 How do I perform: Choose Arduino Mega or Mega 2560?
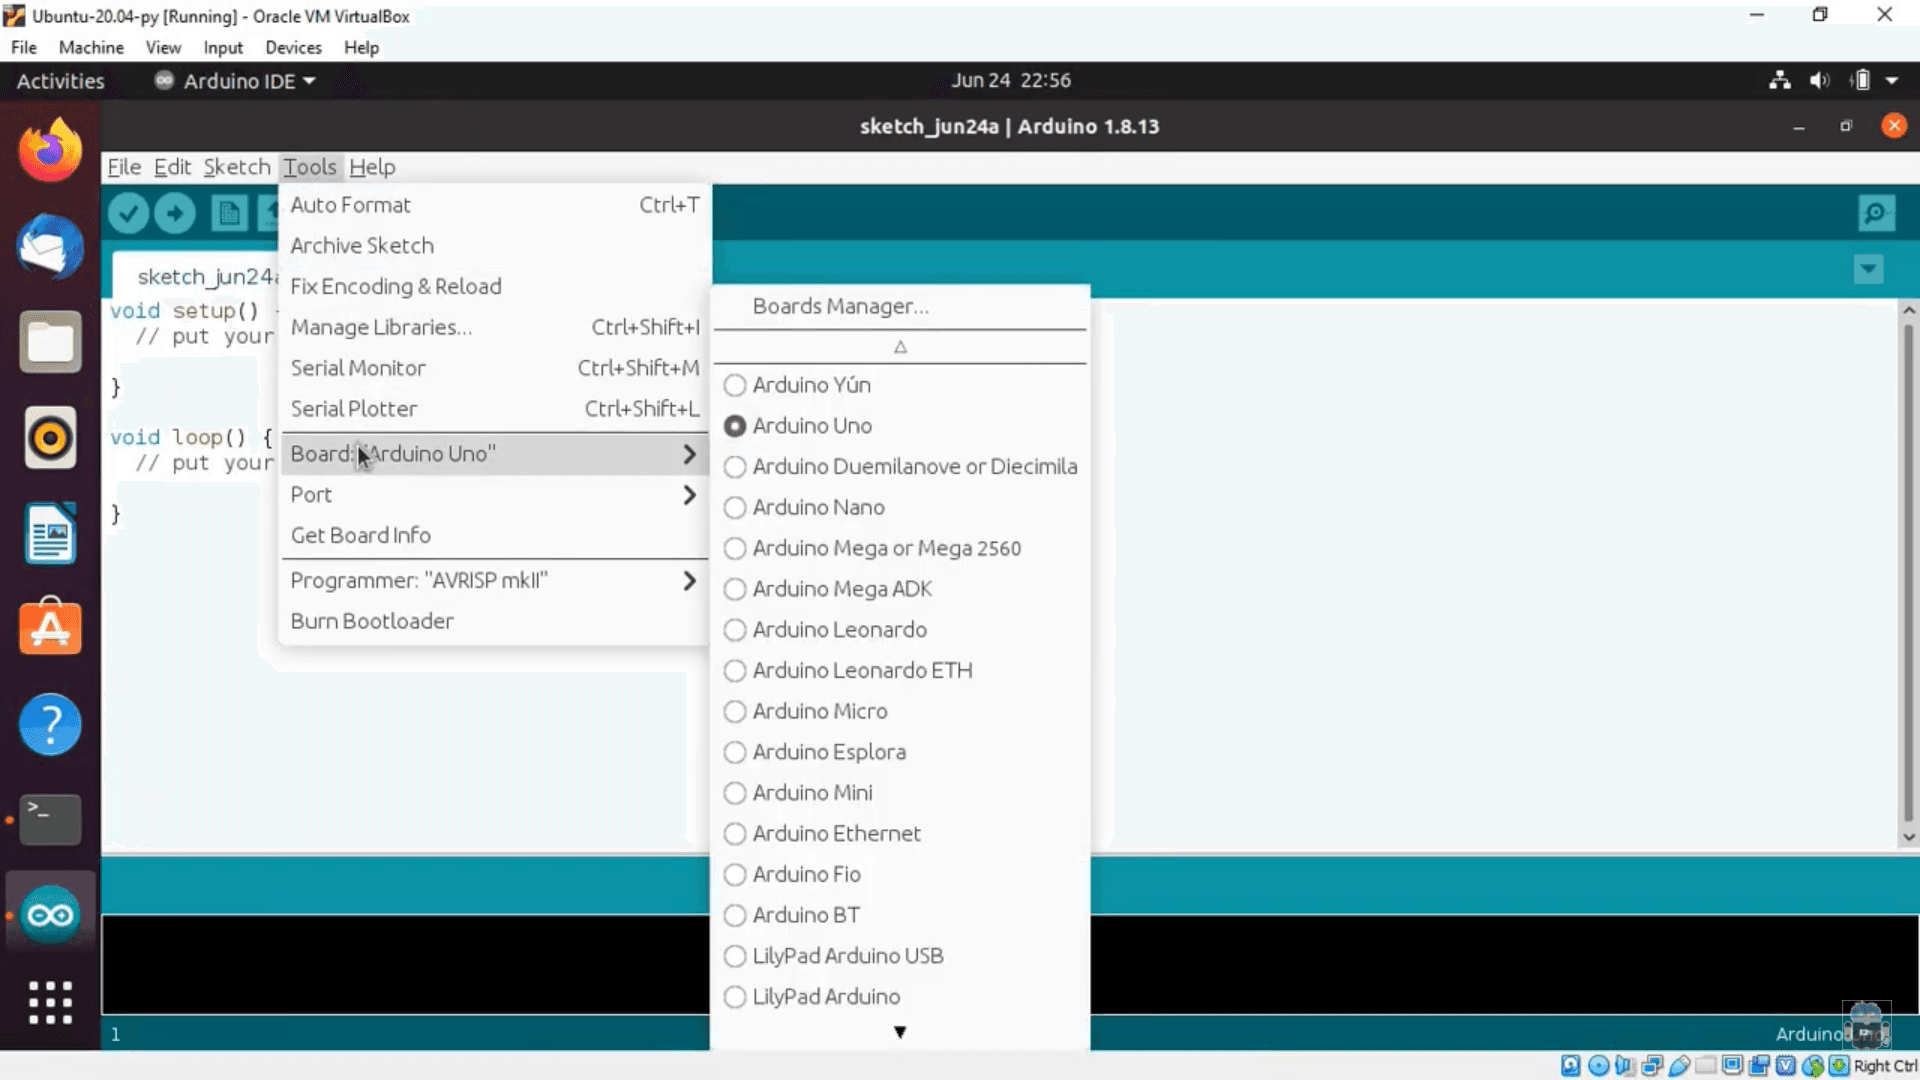click(900, 549)
